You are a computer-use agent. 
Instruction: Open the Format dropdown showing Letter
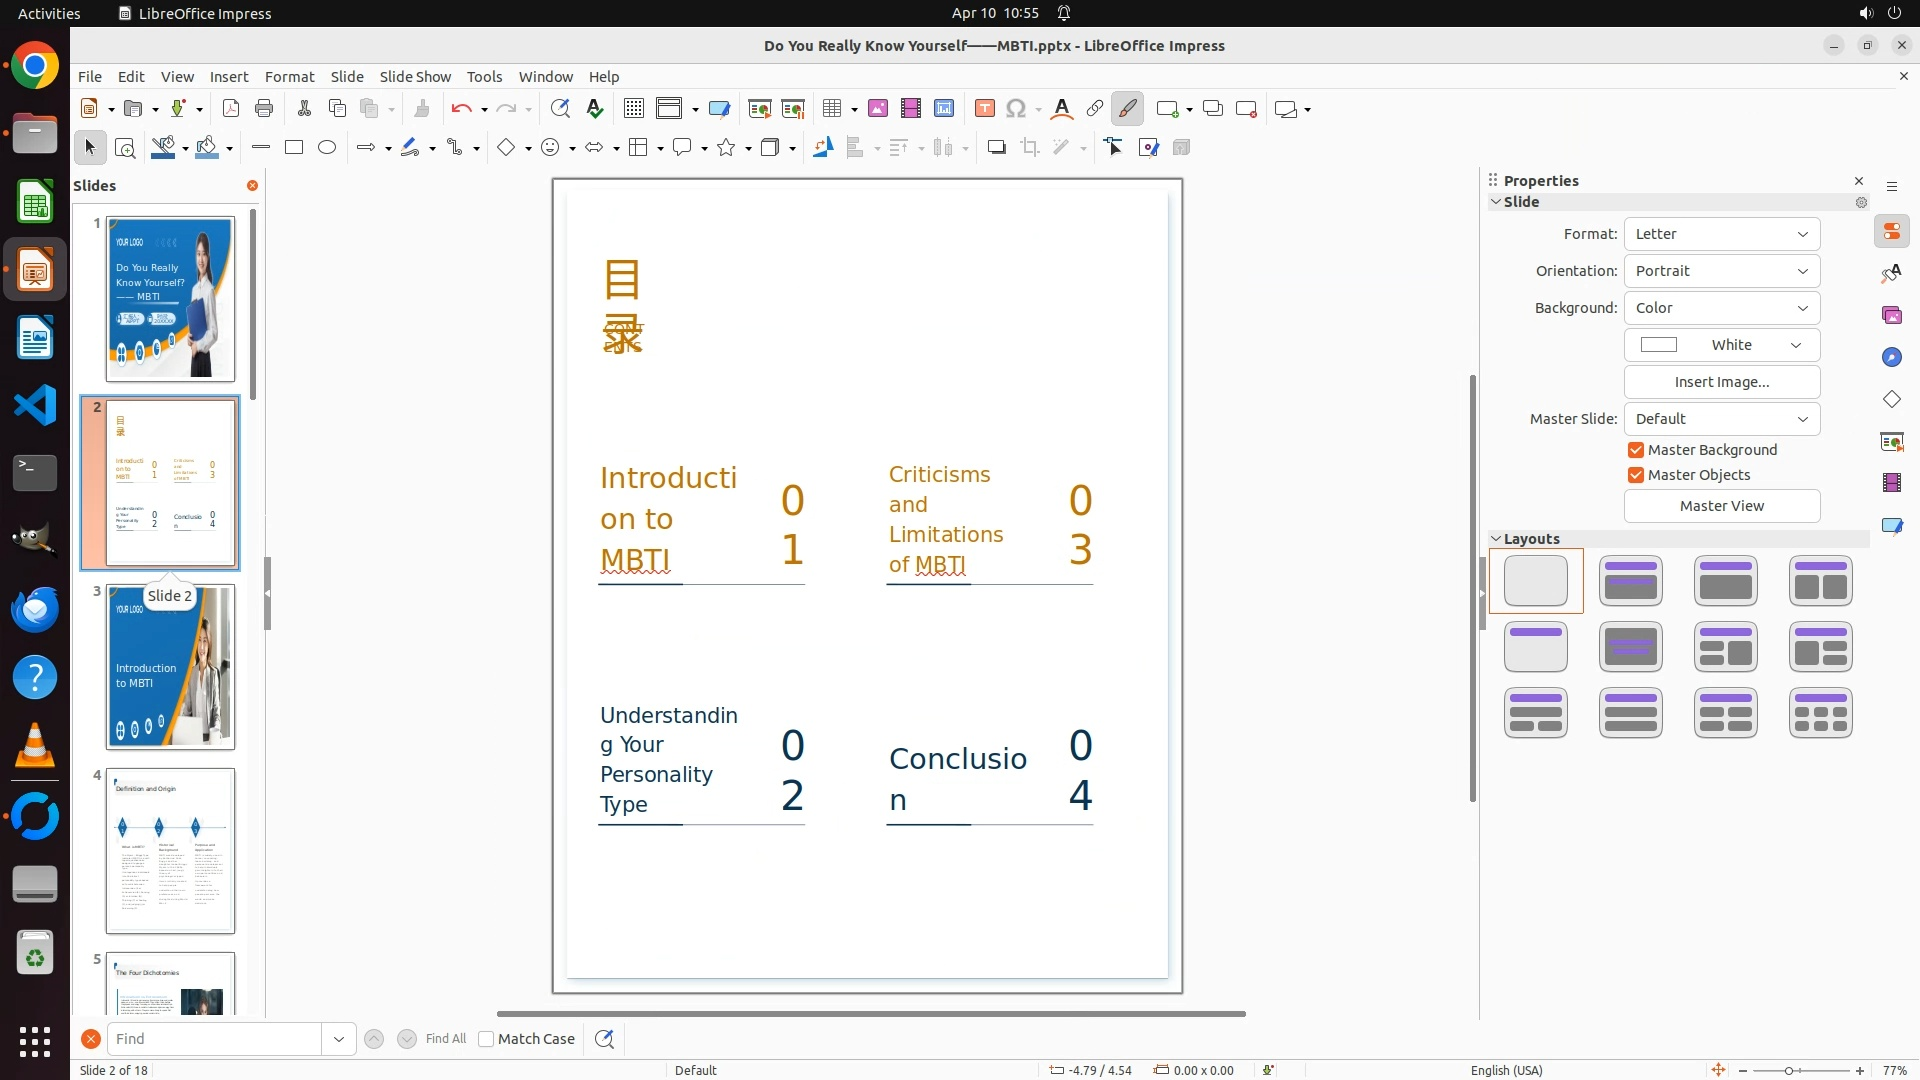click(x=1721, y=234)
